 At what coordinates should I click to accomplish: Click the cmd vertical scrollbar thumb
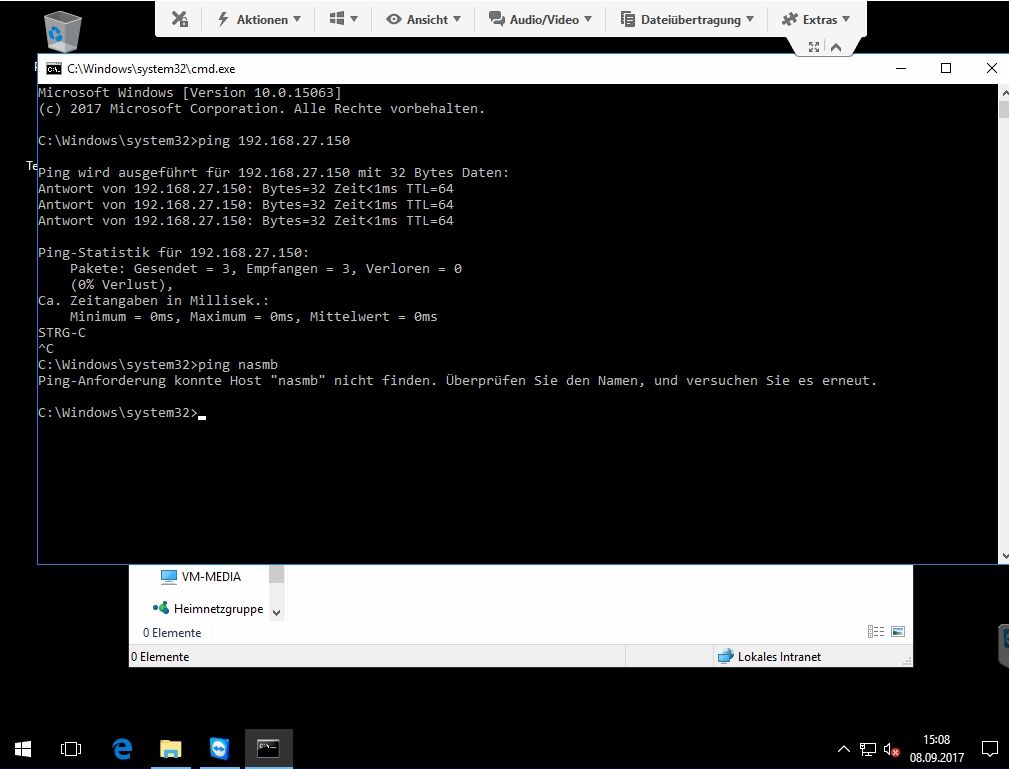pos(1004,109)
